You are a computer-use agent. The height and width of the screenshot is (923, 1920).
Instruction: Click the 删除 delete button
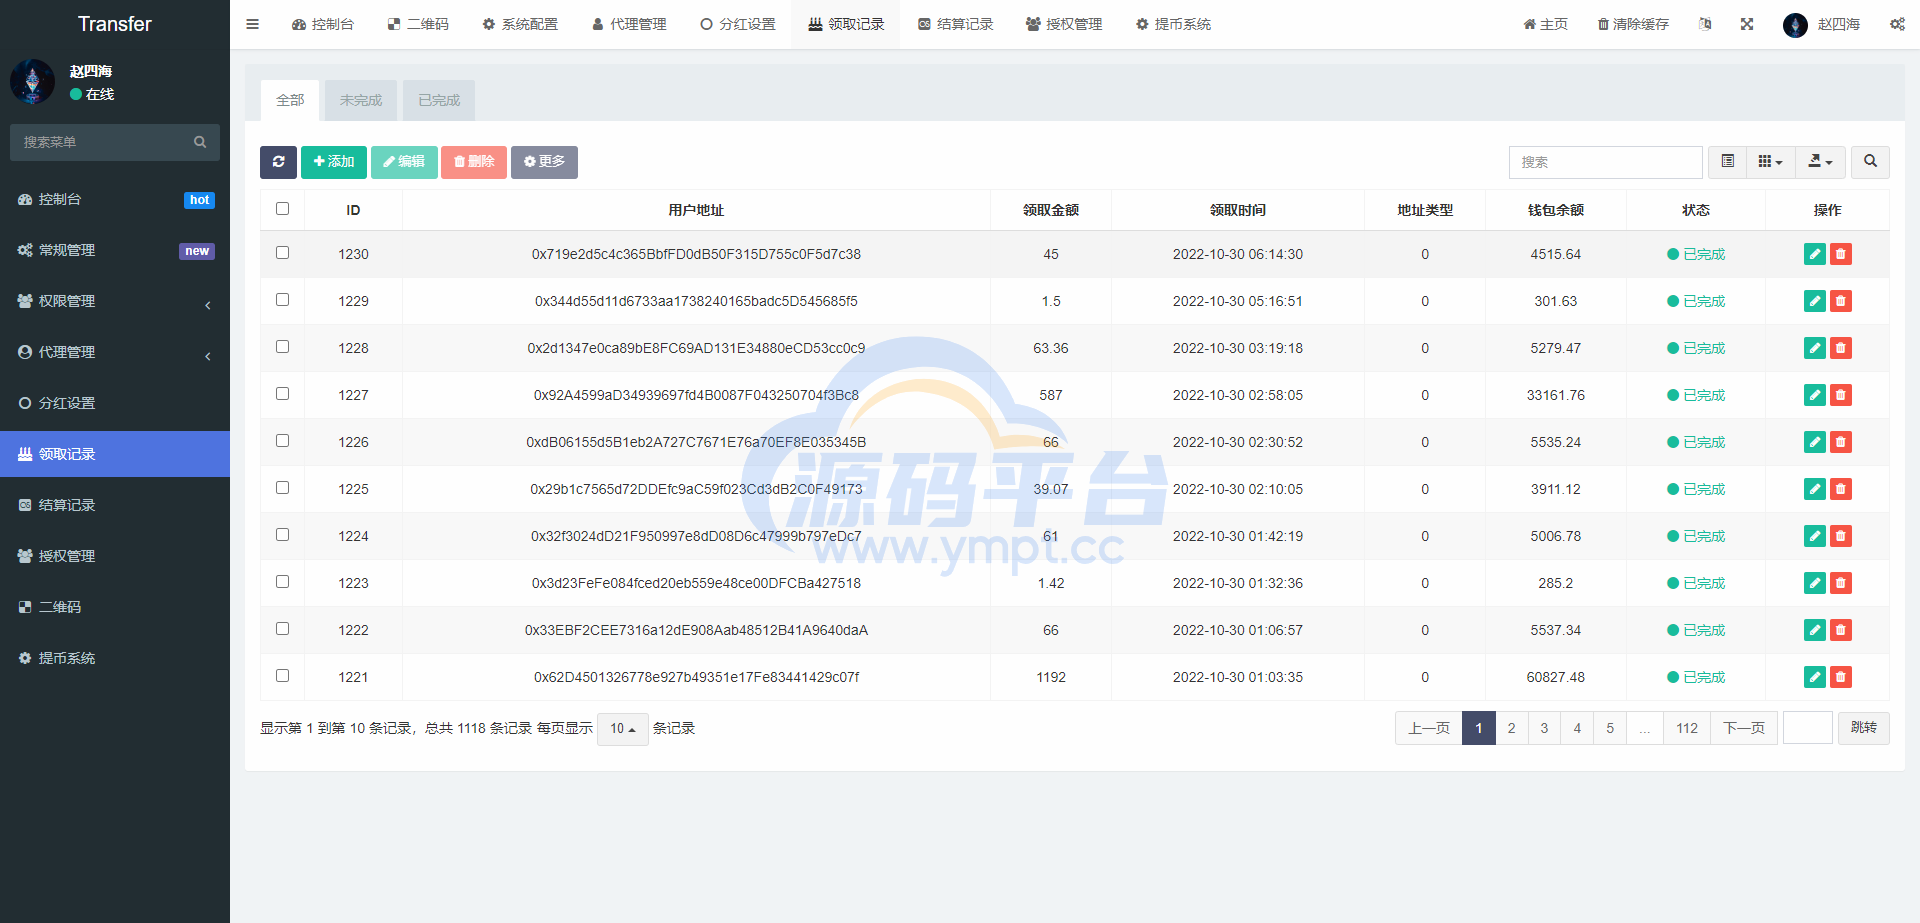click(x=474, y=162)
